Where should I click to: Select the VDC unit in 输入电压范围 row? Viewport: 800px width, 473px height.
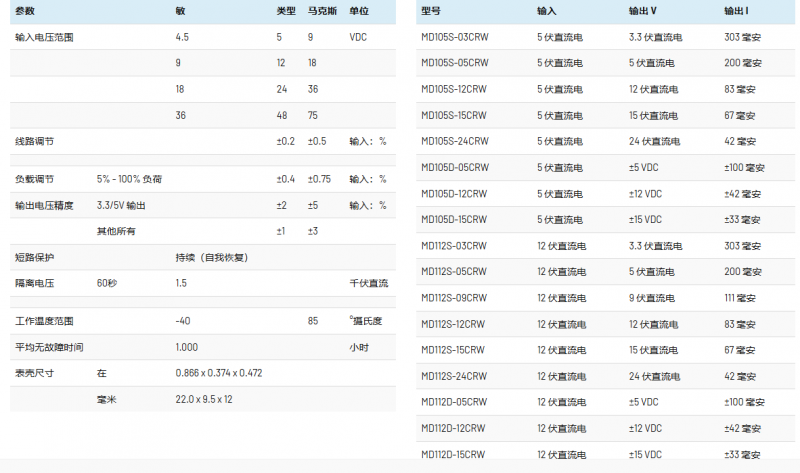pos(358,37)
